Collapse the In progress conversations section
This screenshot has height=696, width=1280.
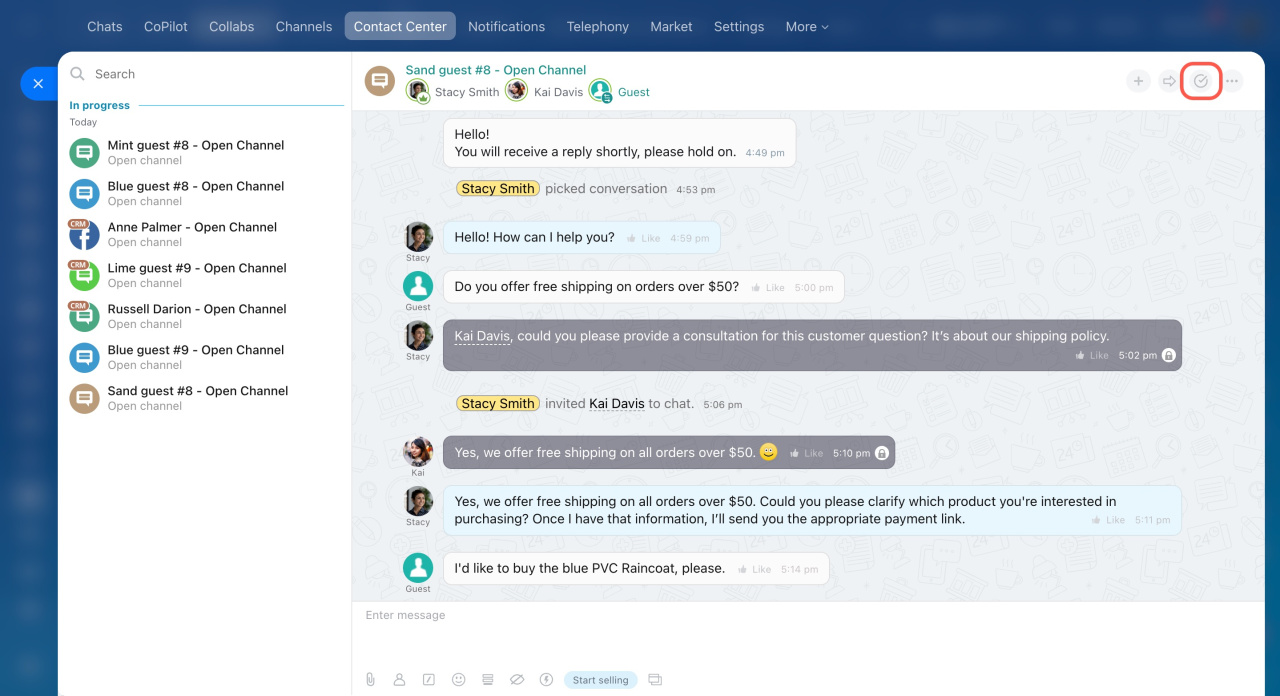click(x=100, y=105)
